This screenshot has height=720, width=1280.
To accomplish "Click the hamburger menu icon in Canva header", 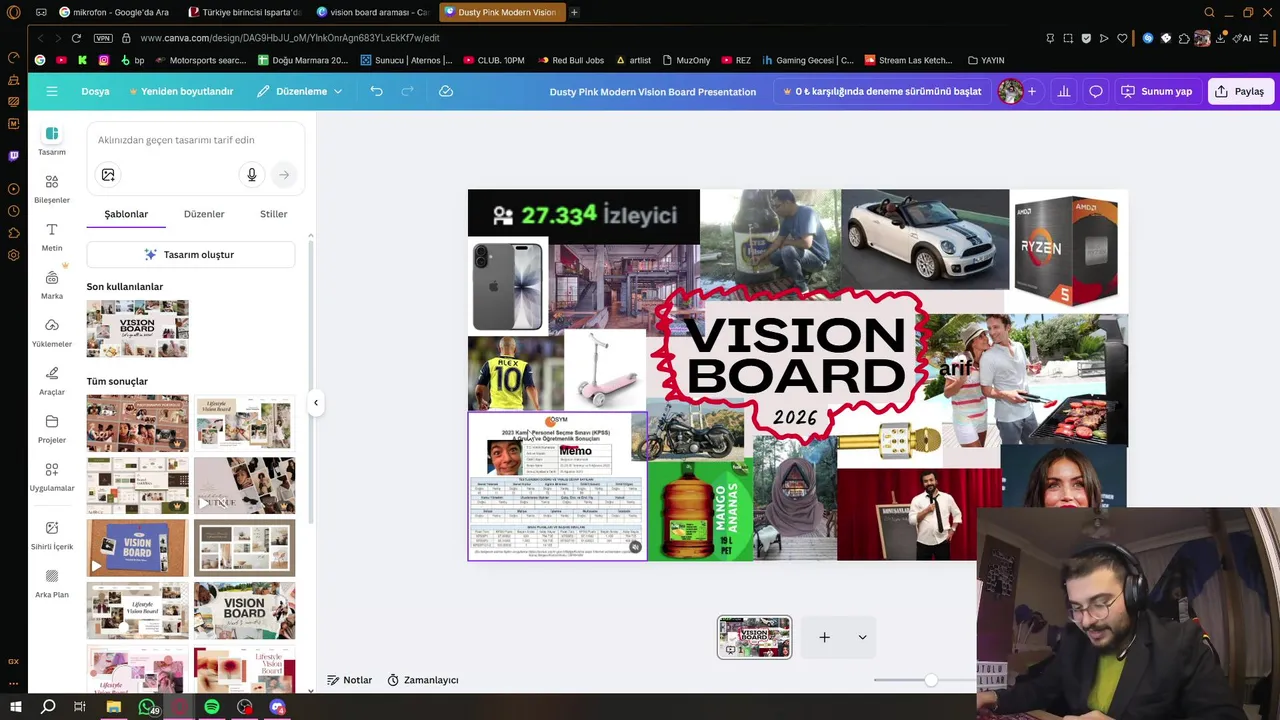I will point(52,91).
